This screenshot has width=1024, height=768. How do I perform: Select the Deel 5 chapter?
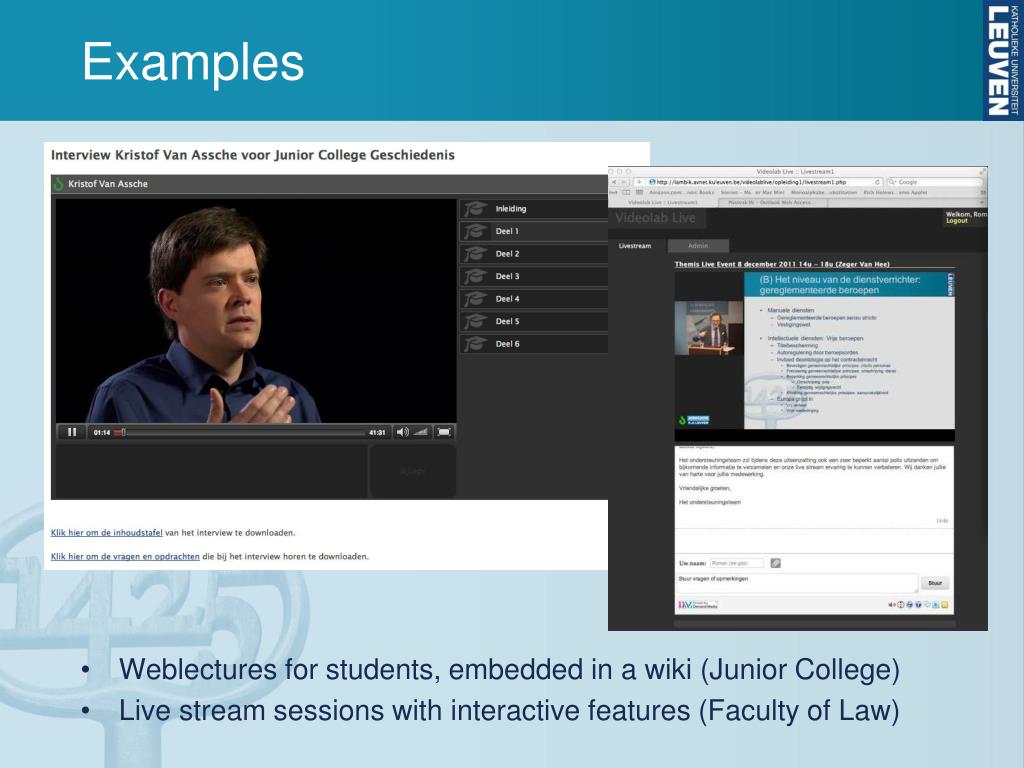534,321
